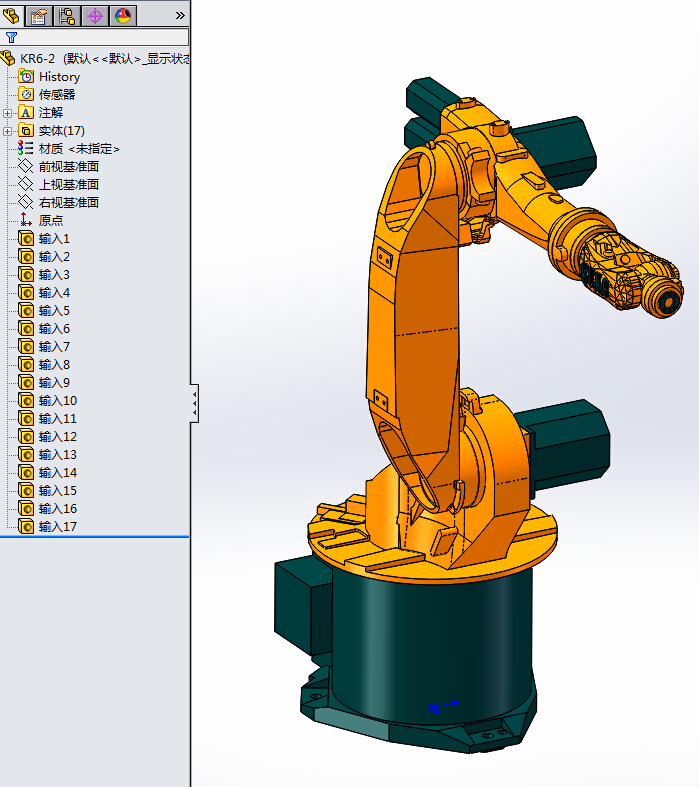Select the 输入8 feature label
Viewport: 699px width, 787px height.
coord(54,365)
